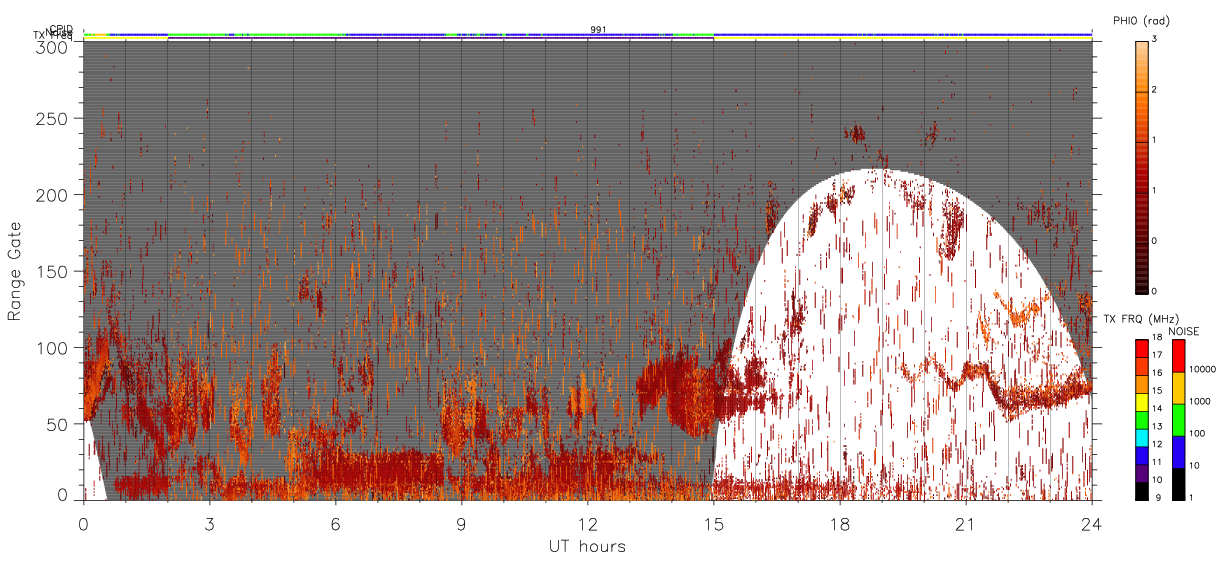Click the PHI0 gradient color bar

(x=1141, y=166)
